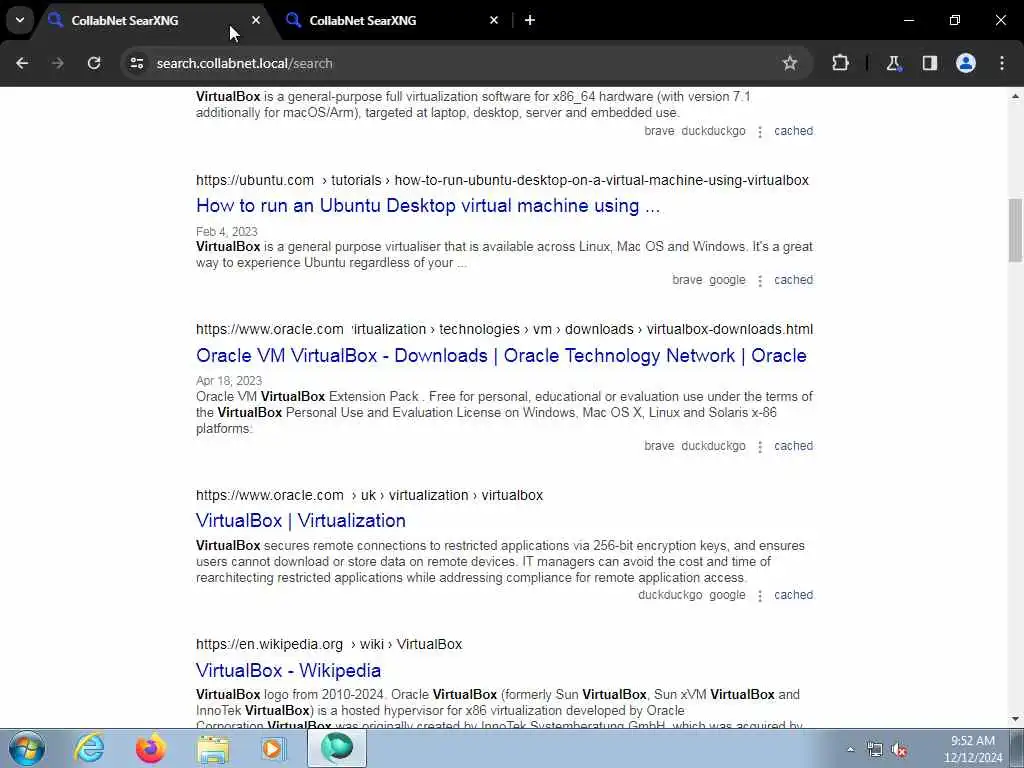Open the muted volume tray icon

tap(900, 750)
